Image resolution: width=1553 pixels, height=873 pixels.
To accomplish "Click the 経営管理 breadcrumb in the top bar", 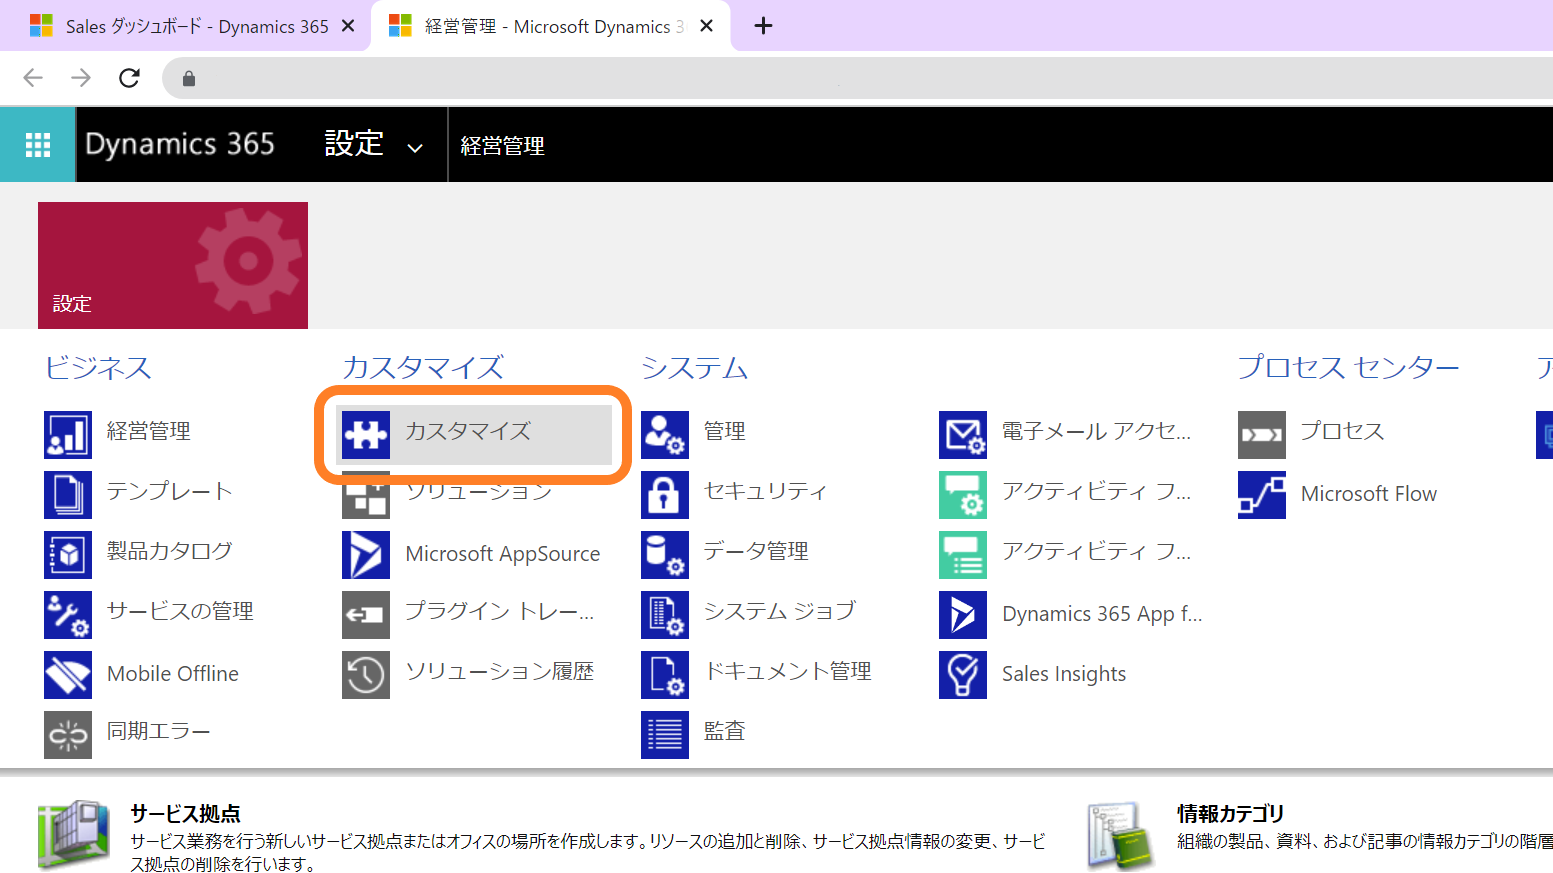I will pyautogui.click(x=502, y=146).
